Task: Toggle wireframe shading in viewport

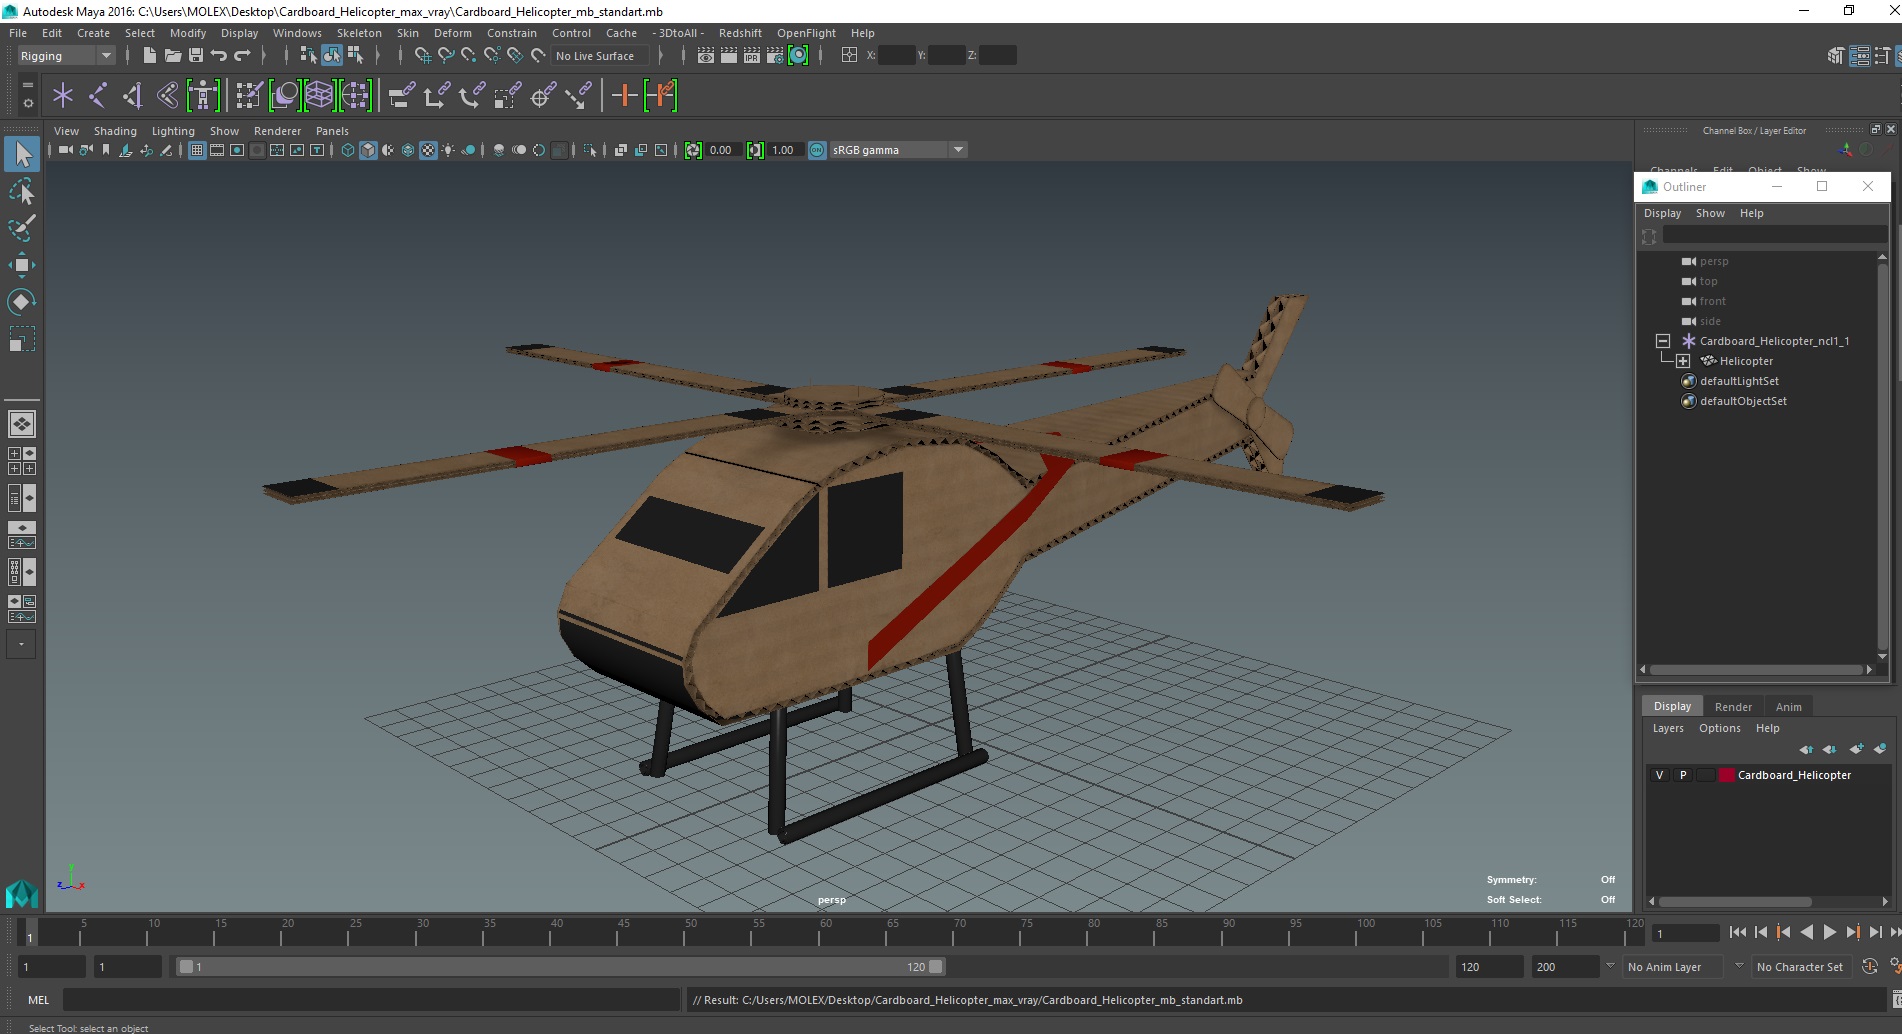Action: [348, 150]
